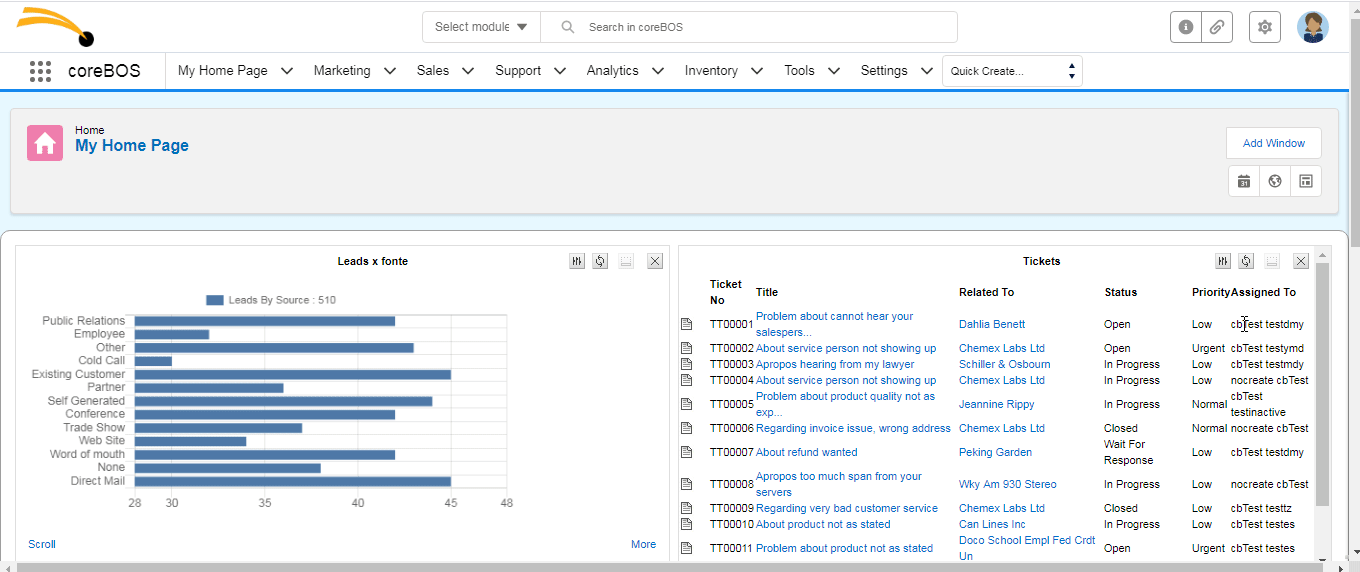Click document icon for ticket TT00010
The height and width of the screenshot is (572, 1360).
tap(686, 524)
